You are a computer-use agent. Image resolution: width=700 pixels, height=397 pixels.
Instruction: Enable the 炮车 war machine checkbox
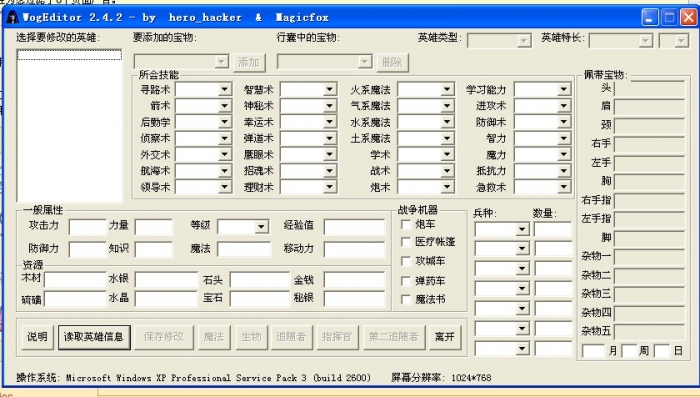point(406,225)
